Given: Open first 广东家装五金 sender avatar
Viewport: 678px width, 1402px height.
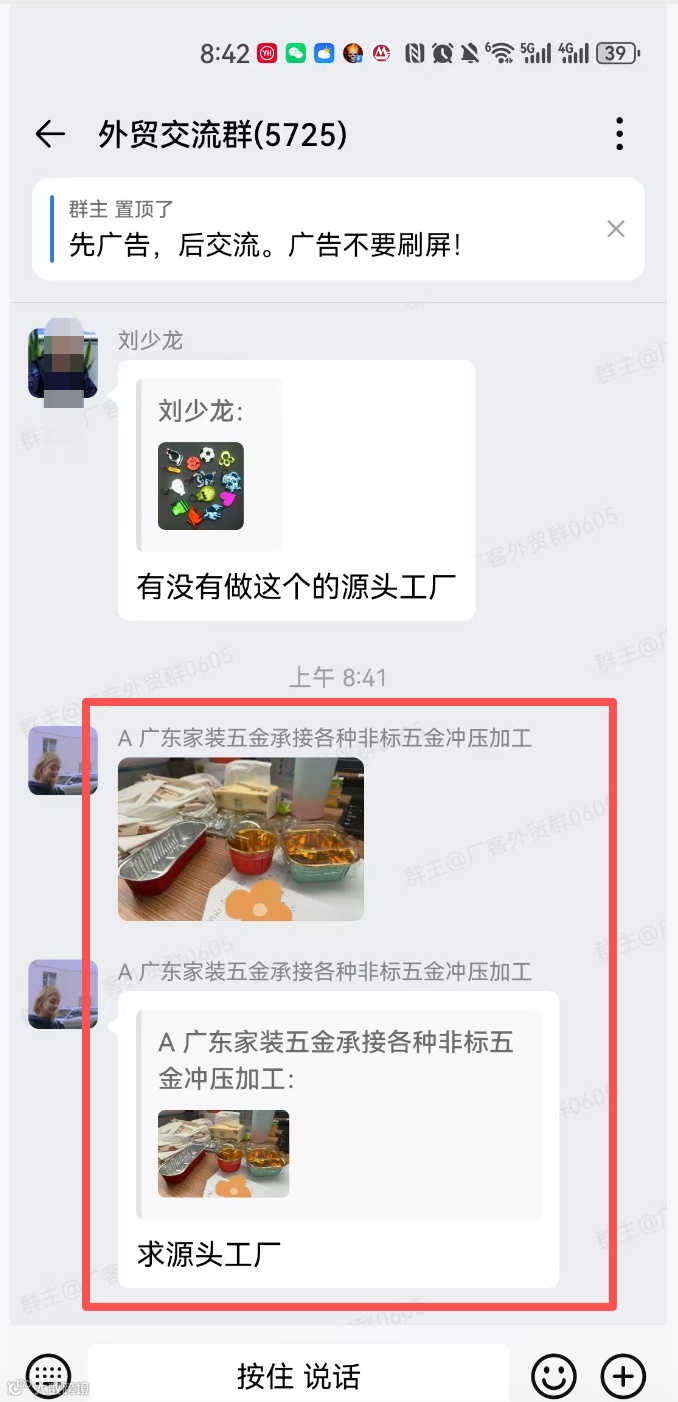Looking at the screenshot, I should coord(63,761).
